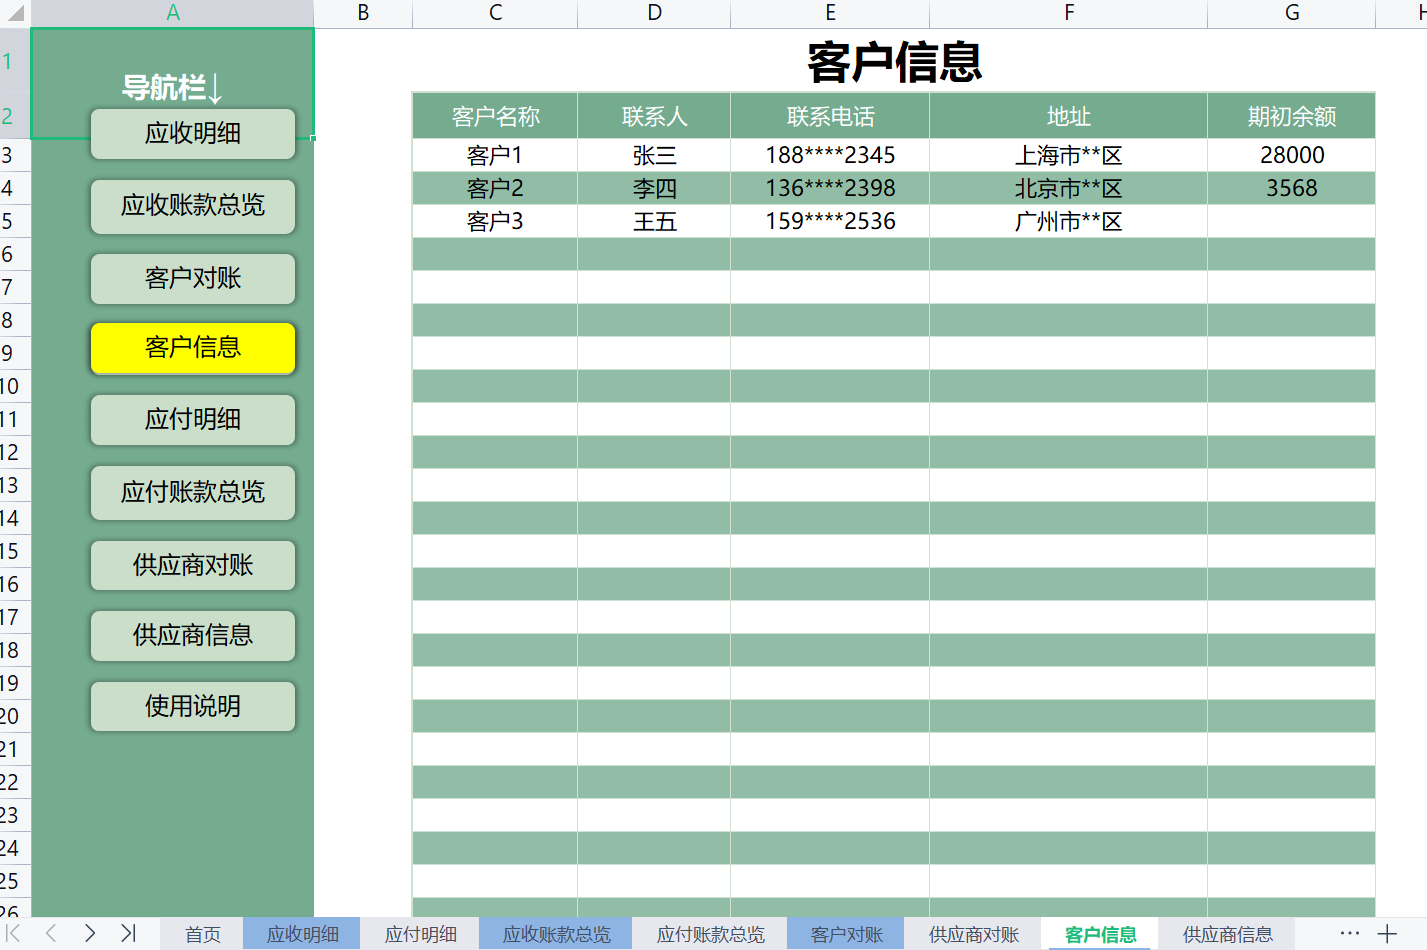Switch to the 首页 sheet tab
Screen dimensions: 1427x950
(x=203, y=934)
